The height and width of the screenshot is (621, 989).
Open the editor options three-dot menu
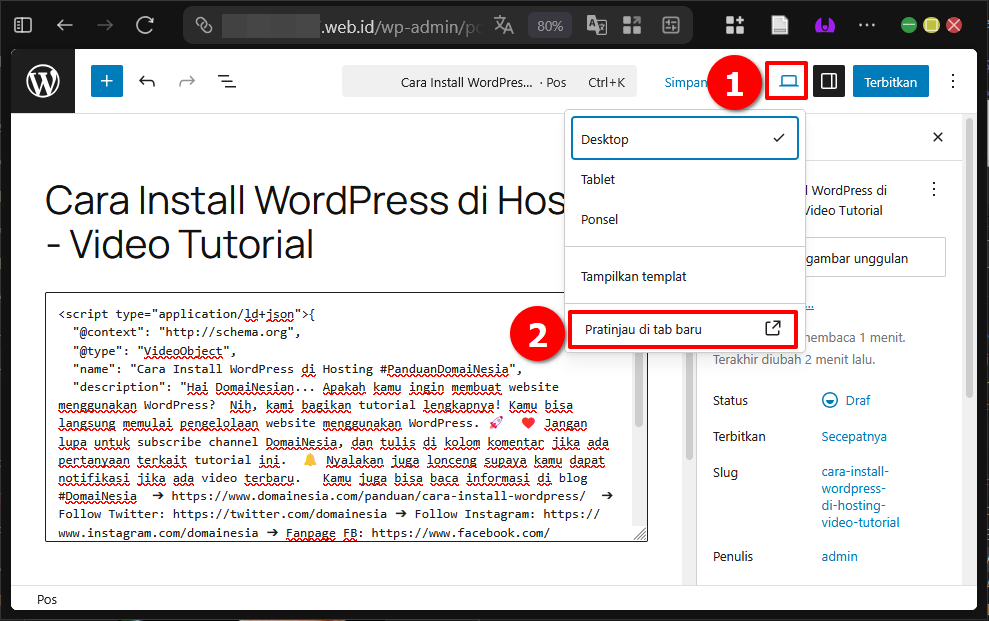point(952,81)
